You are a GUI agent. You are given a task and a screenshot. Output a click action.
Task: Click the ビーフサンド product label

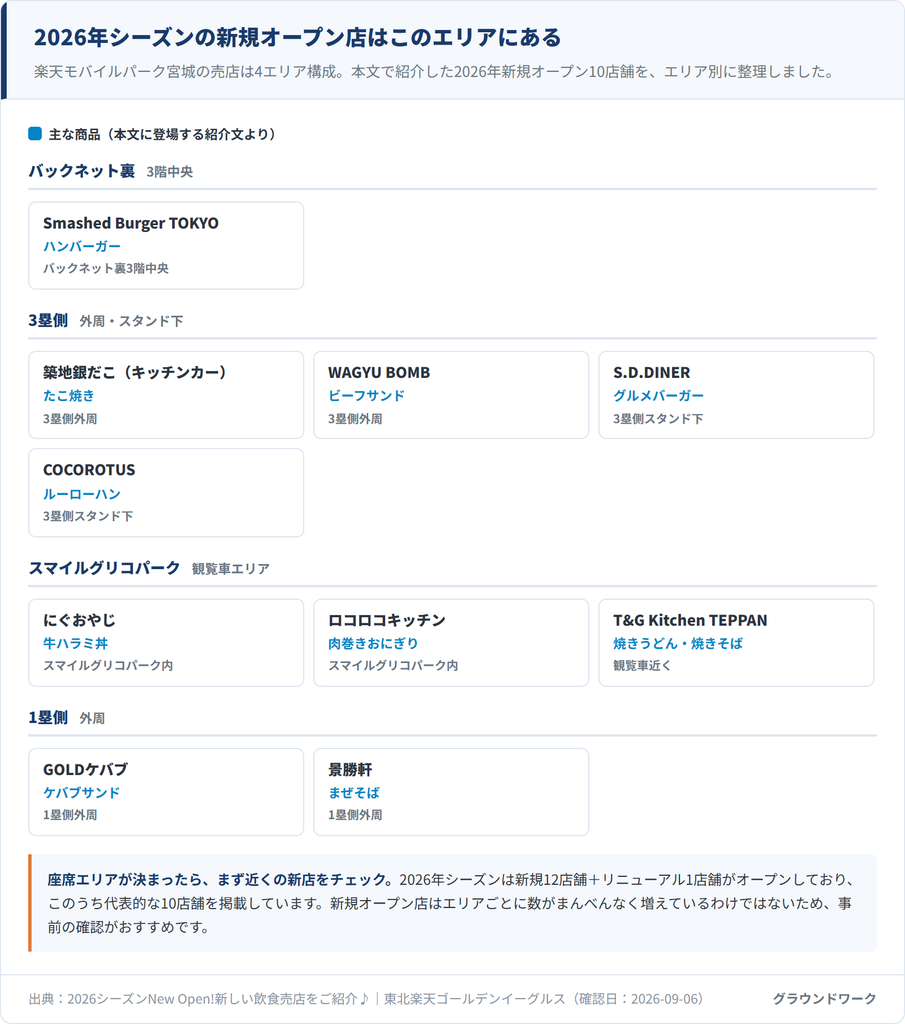tap(366, 396)
